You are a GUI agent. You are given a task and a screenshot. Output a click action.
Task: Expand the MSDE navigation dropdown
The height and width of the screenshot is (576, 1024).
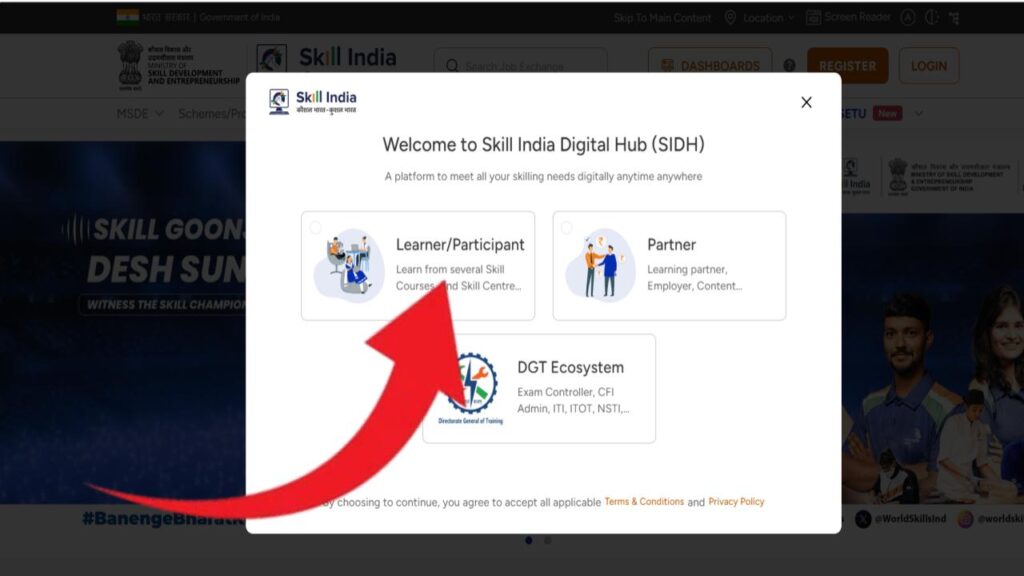[x=126, y=113]
